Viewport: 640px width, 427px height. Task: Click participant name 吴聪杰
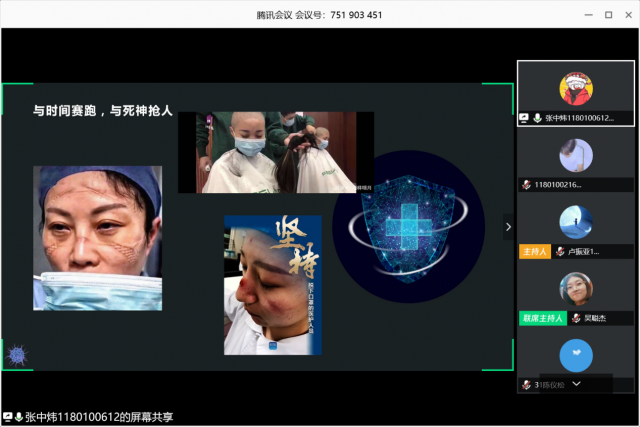point(595,318)
